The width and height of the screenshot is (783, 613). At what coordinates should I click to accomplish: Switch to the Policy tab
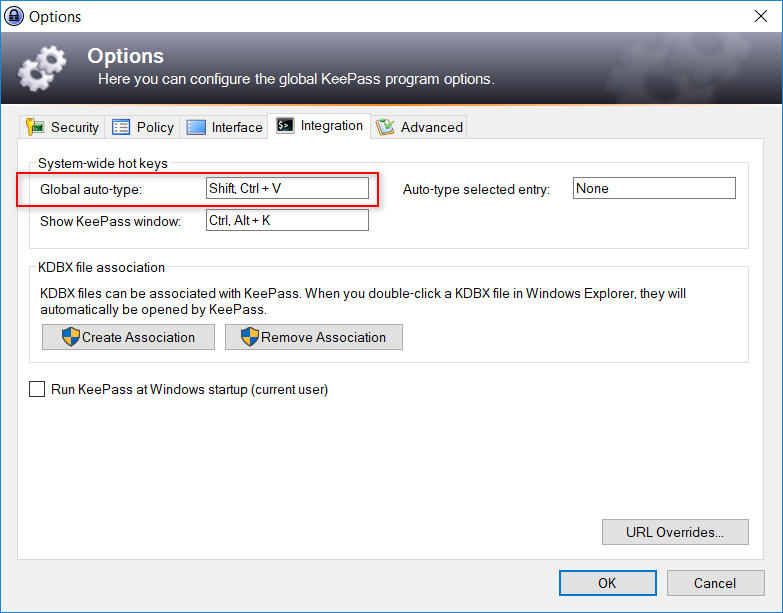[142, 127]
